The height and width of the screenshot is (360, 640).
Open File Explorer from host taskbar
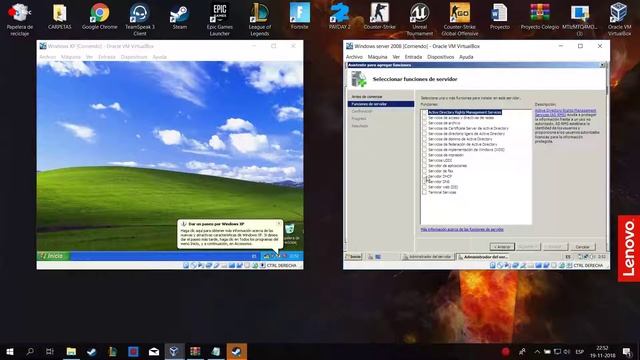pos(71,351)
